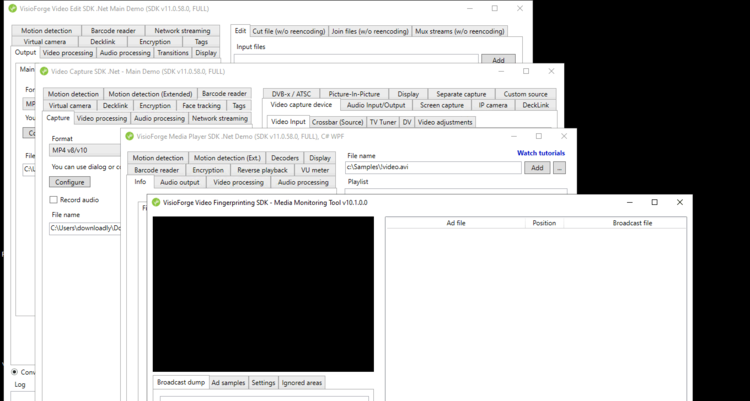Screen dimensions: 750x401
Task: Select the VU meter tab
Action: click(315, 170)
